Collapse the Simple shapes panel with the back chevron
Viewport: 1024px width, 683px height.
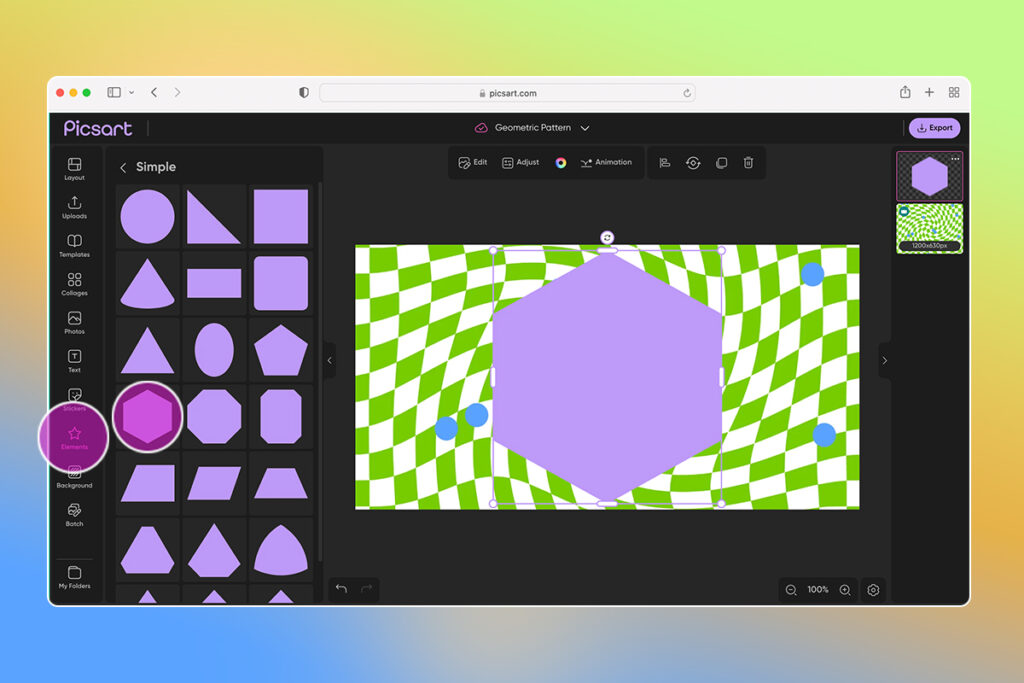click(x=123, y=167)
